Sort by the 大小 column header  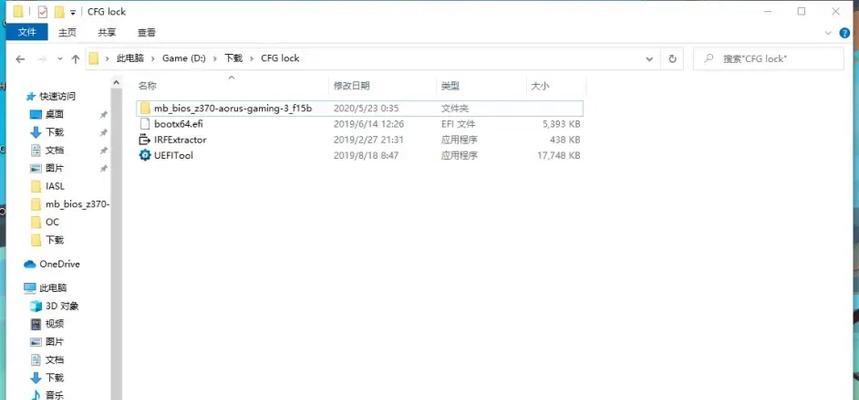[x=540, y=86]
